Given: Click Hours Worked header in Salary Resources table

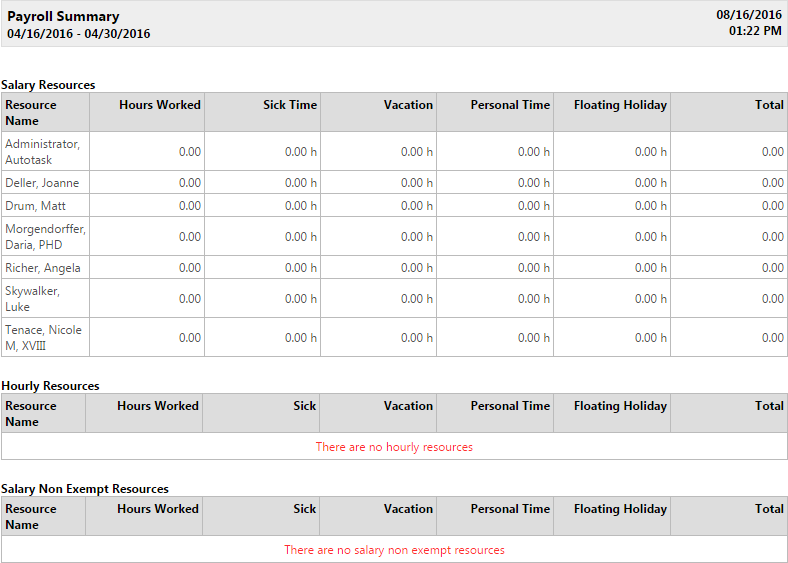Looking at the screenshot, I should pyautogui.click(x=160, y=105).
